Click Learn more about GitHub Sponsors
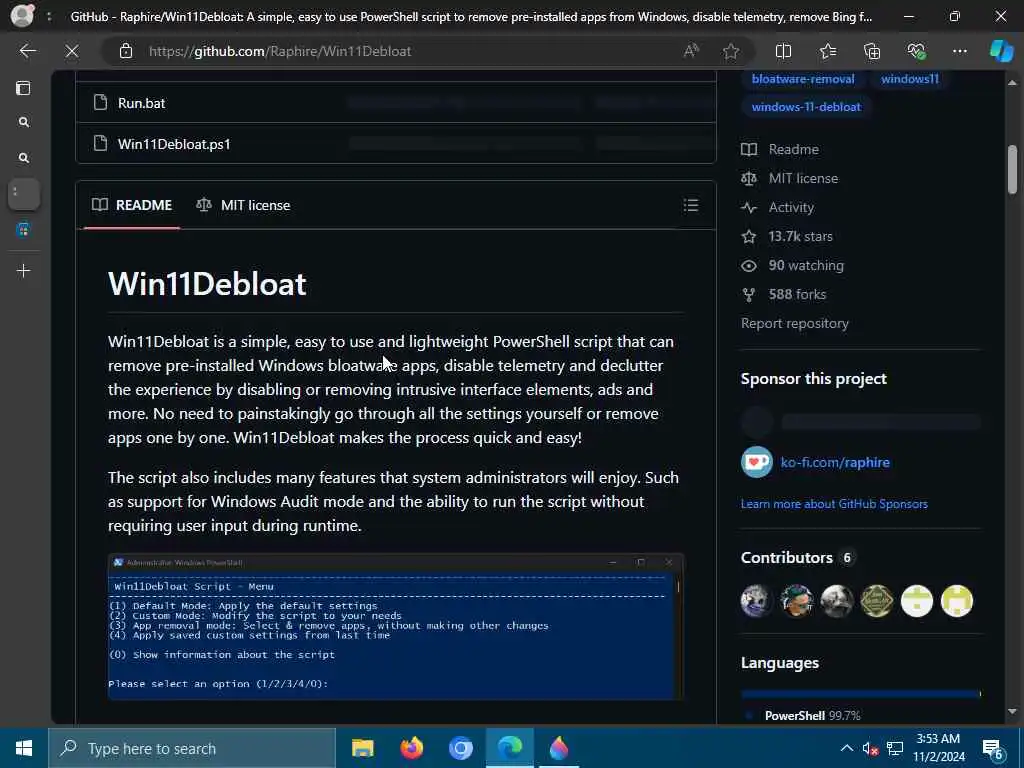The width and height of the screenshot is (1024, 768). point(834,504)
